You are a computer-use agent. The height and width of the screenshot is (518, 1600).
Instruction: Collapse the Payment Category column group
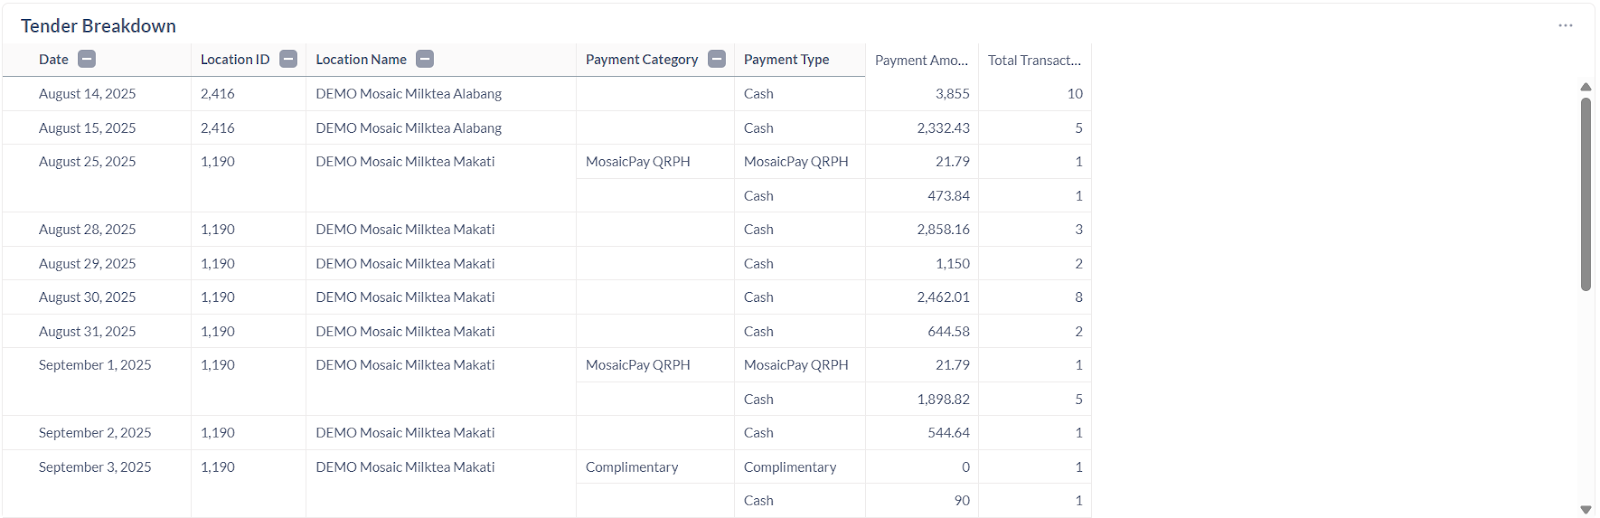click(716, 59)
